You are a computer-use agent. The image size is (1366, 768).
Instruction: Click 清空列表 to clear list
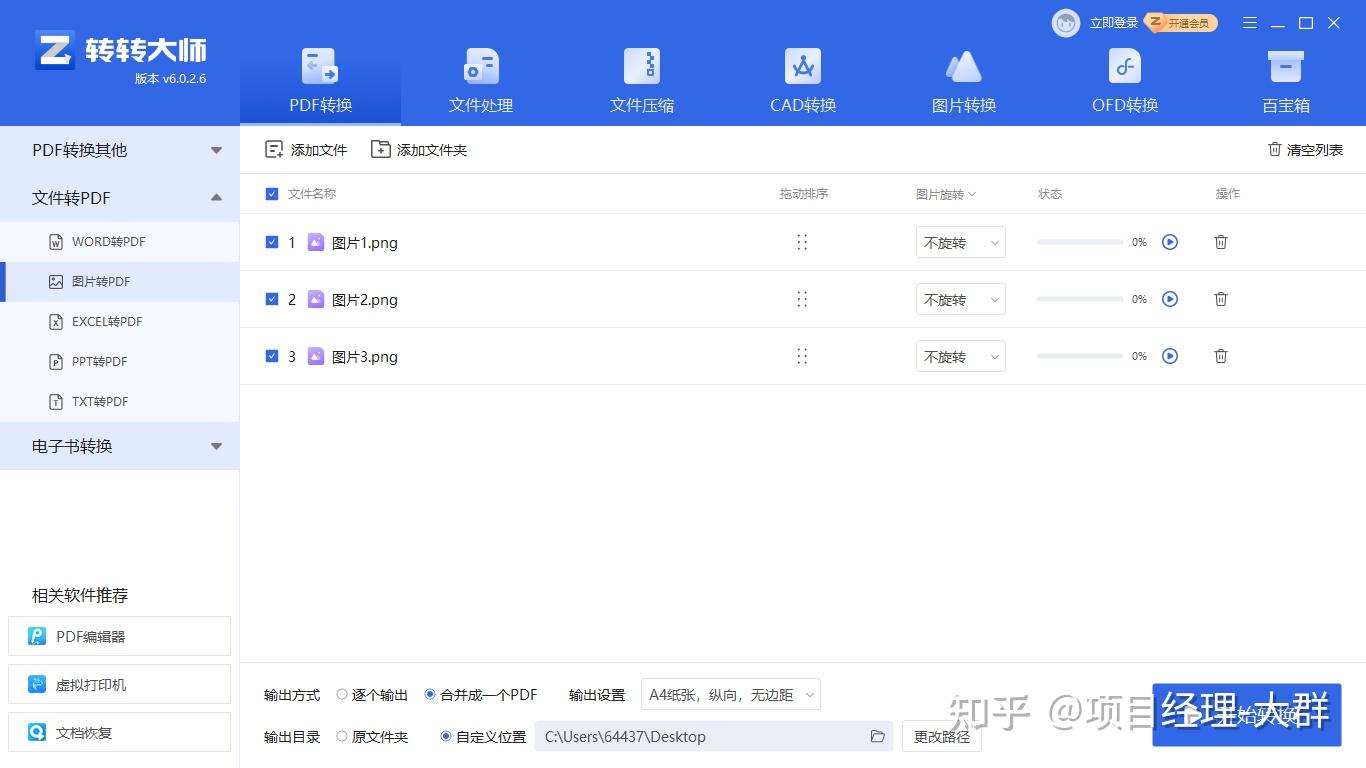point(1305,150)
